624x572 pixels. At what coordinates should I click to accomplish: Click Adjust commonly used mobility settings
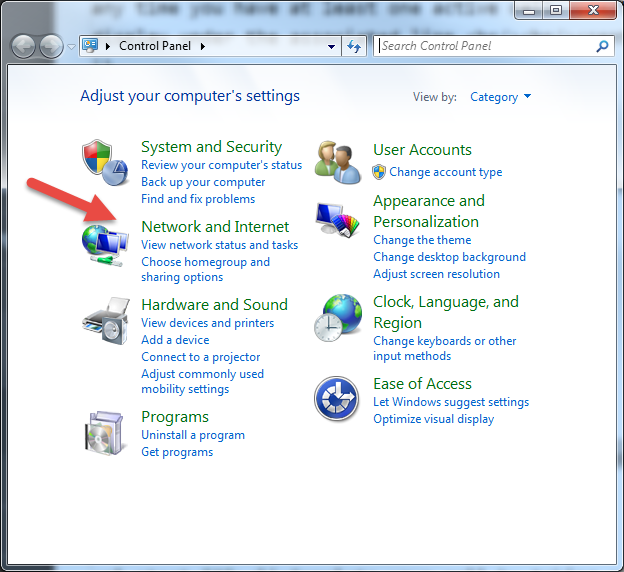203,381
